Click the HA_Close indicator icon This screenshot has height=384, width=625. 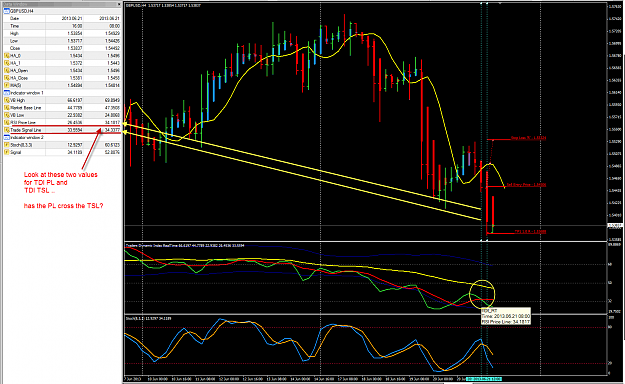pos(6,78)
